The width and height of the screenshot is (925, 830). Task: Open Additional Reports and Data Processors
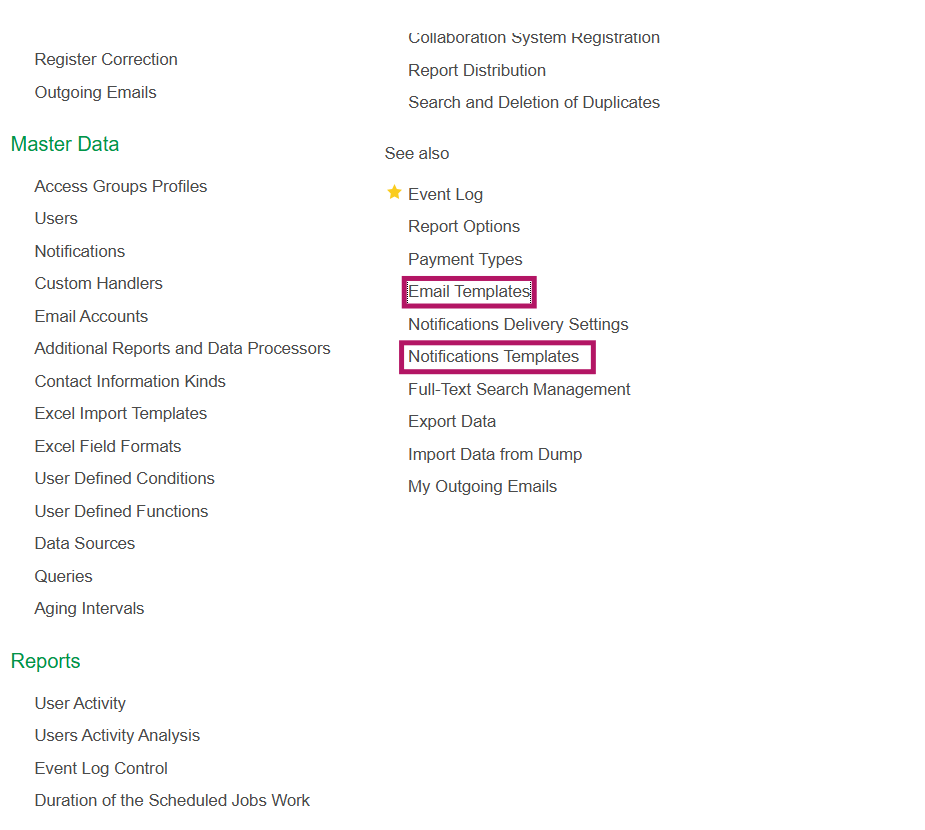click(x=182, y=349)
